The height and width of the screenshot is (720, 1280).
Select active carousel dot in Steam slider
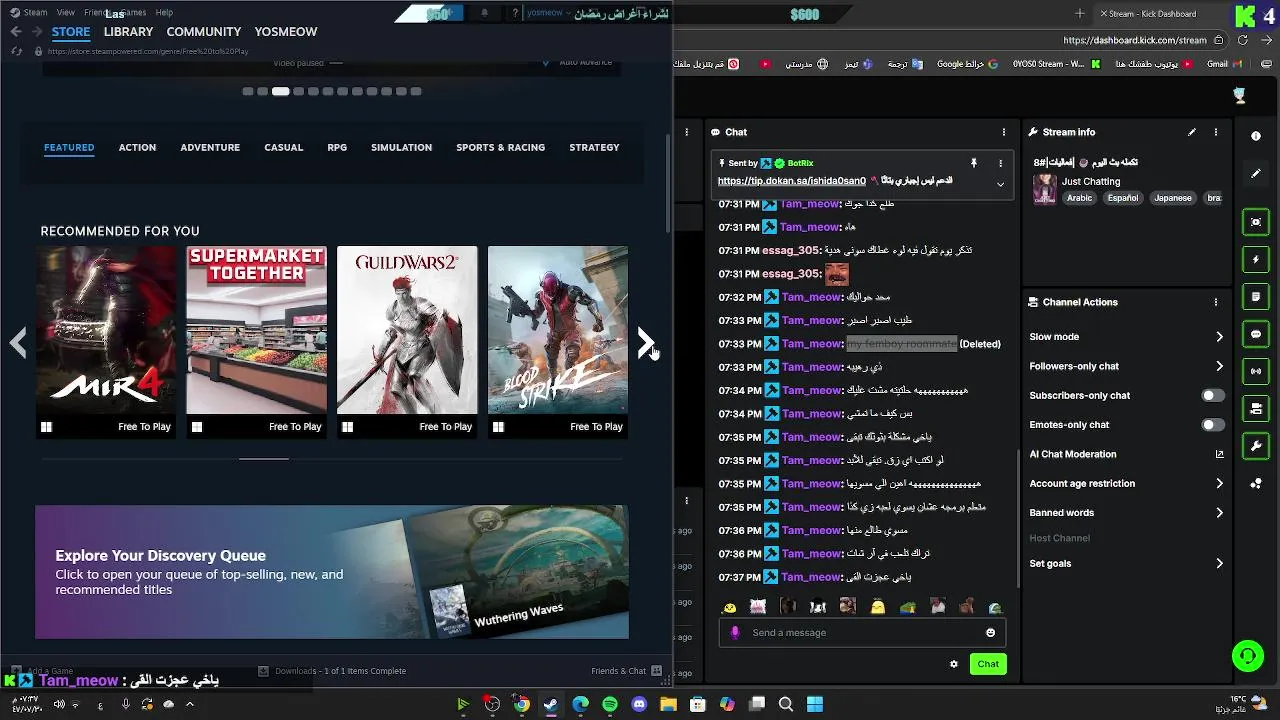point(281,91)
